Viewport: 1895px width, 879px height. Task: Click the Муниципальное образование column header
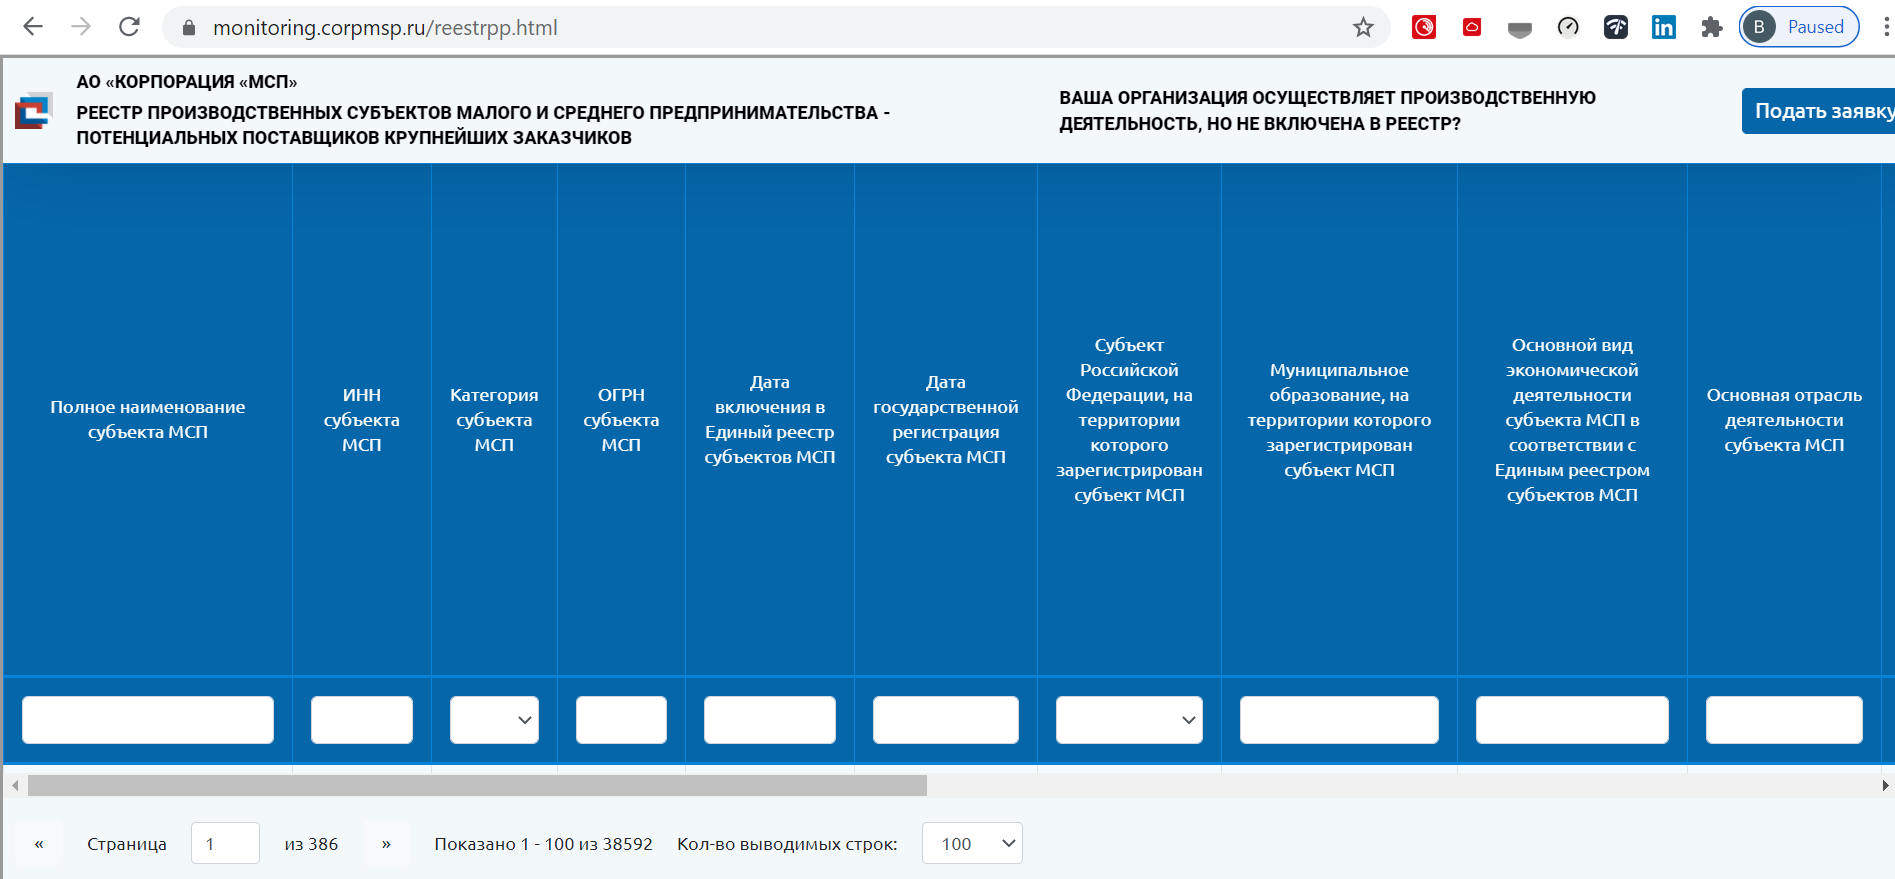[x=1339, y=420]
